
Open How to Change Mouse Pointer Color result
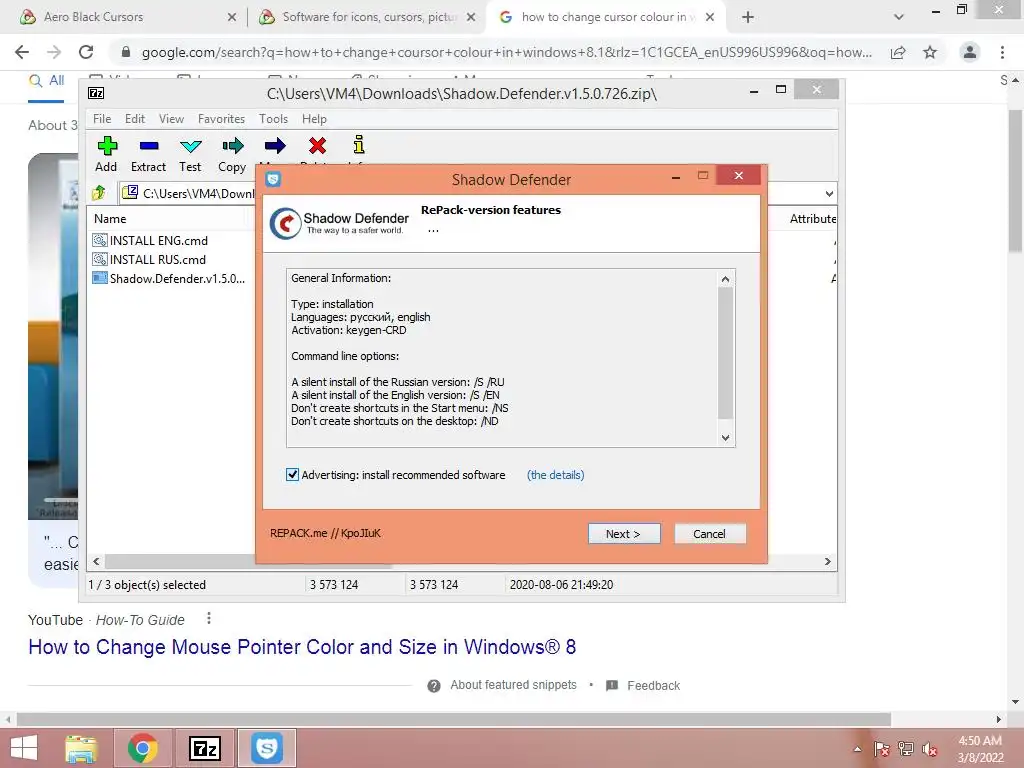tap(302, 647)
